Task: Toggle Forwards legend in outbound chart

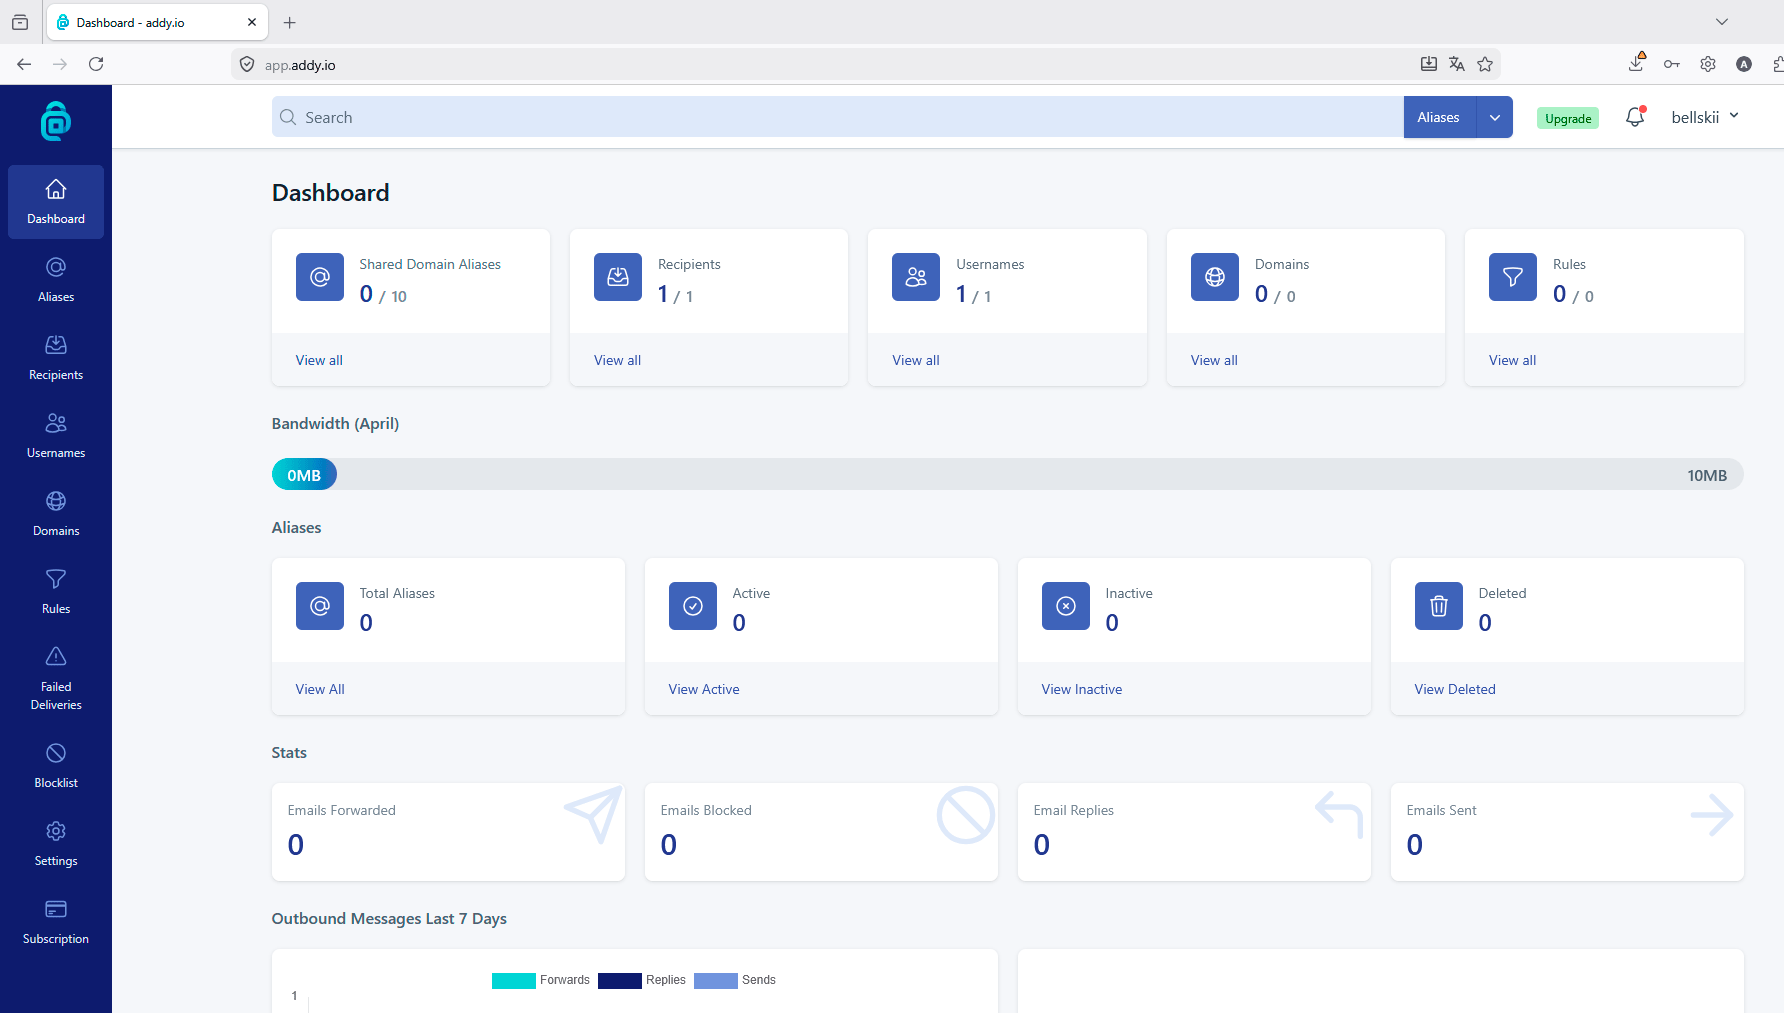Action: [541, 980]
